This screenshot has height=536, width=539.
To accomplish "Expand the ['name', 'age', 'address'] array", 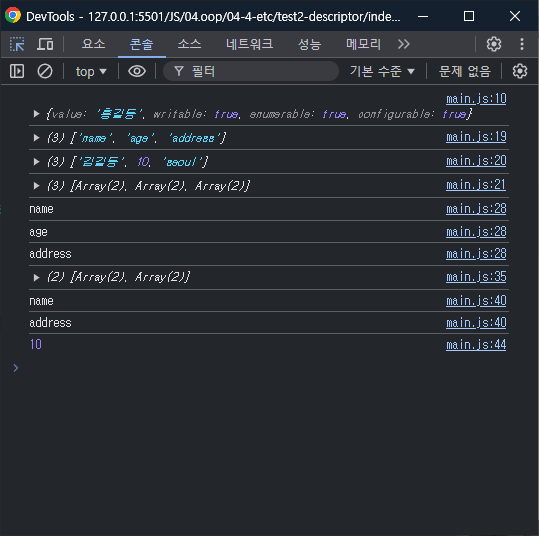I will point(36,138).
